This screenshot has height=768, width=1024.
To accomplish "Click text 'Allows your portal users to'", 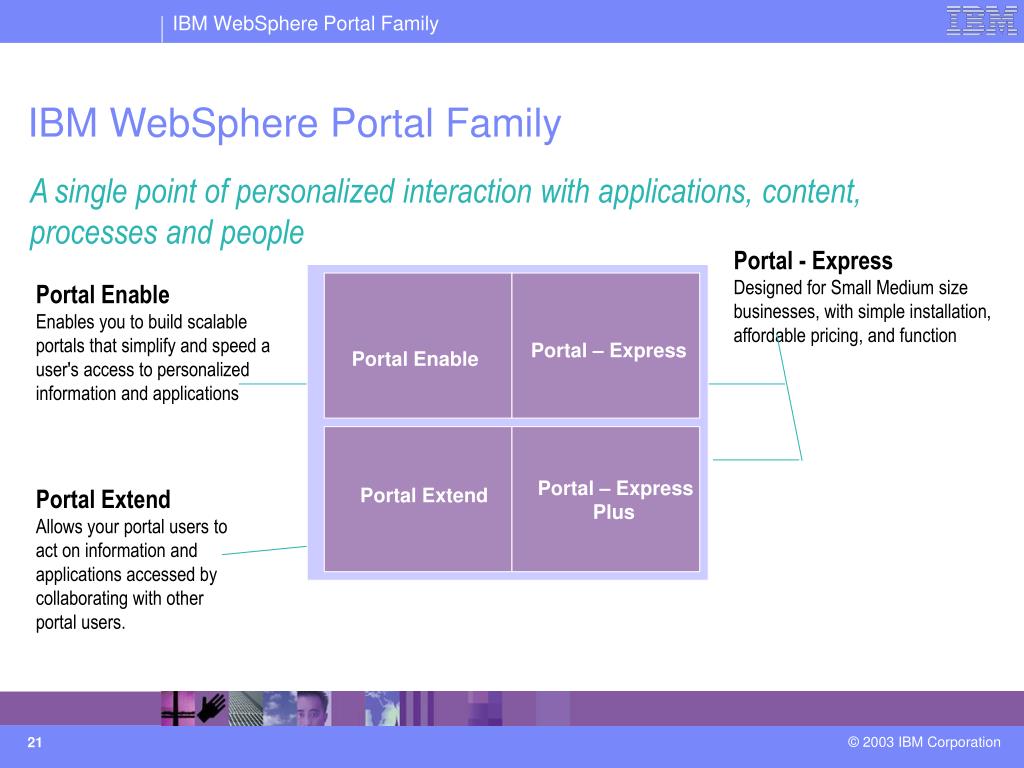I will point(131,527).
